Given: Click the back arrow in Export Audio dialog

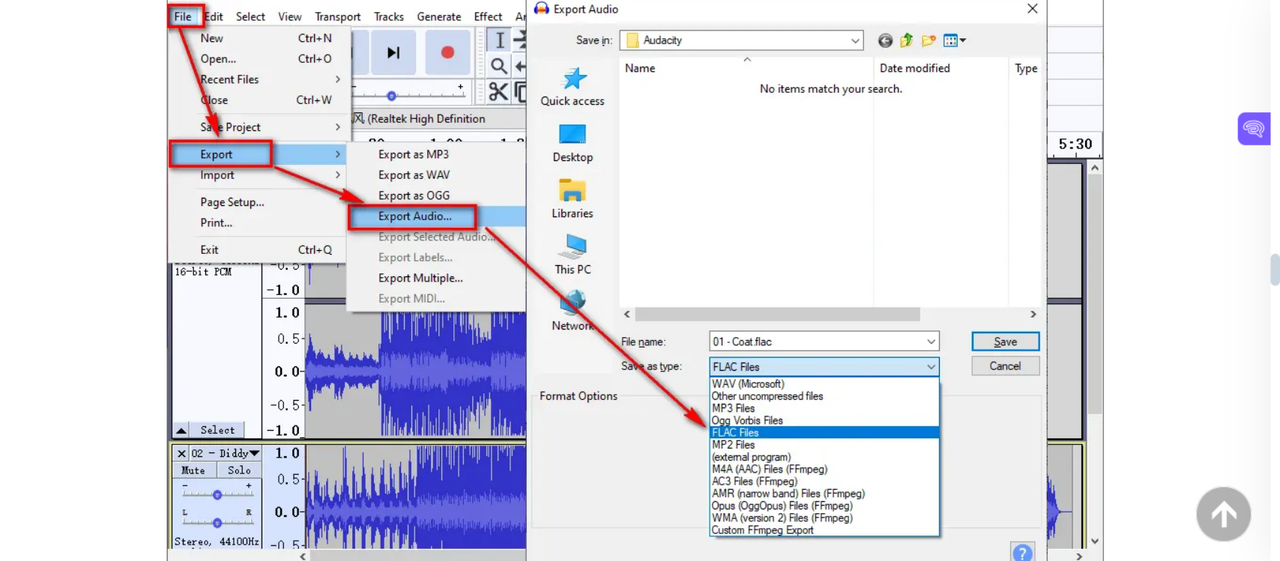Looking at the screenshot, I should pos(885,41).
